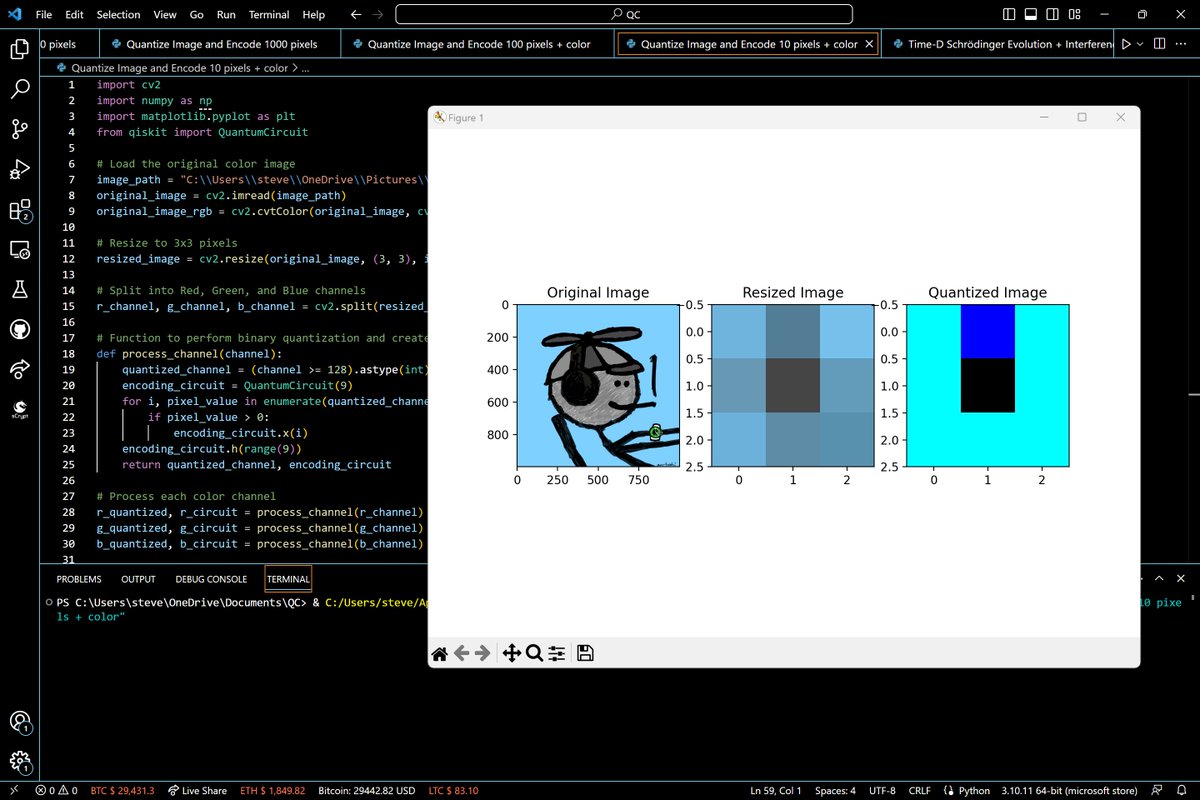The height and width of the screenshot is (800, 1200).
Task: Toggle the bottom panel layout button
Action: pos(1031,15)
